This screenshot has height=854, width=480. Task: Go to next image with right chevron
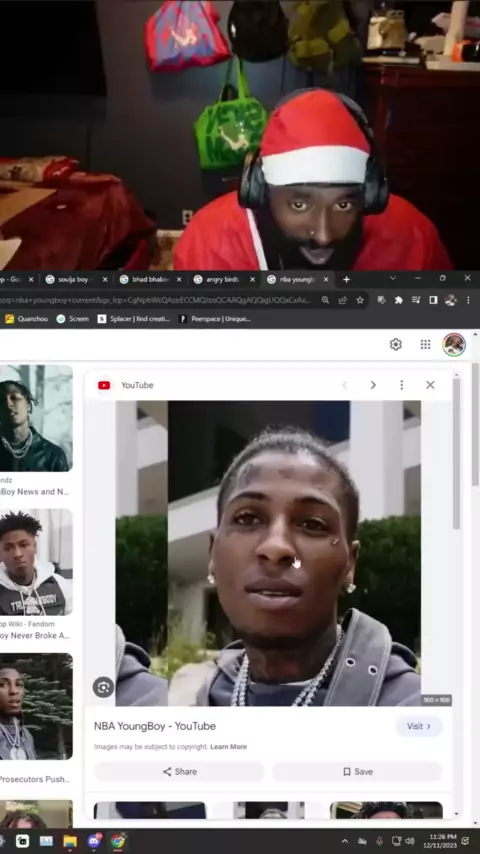[x=373, y=385]
